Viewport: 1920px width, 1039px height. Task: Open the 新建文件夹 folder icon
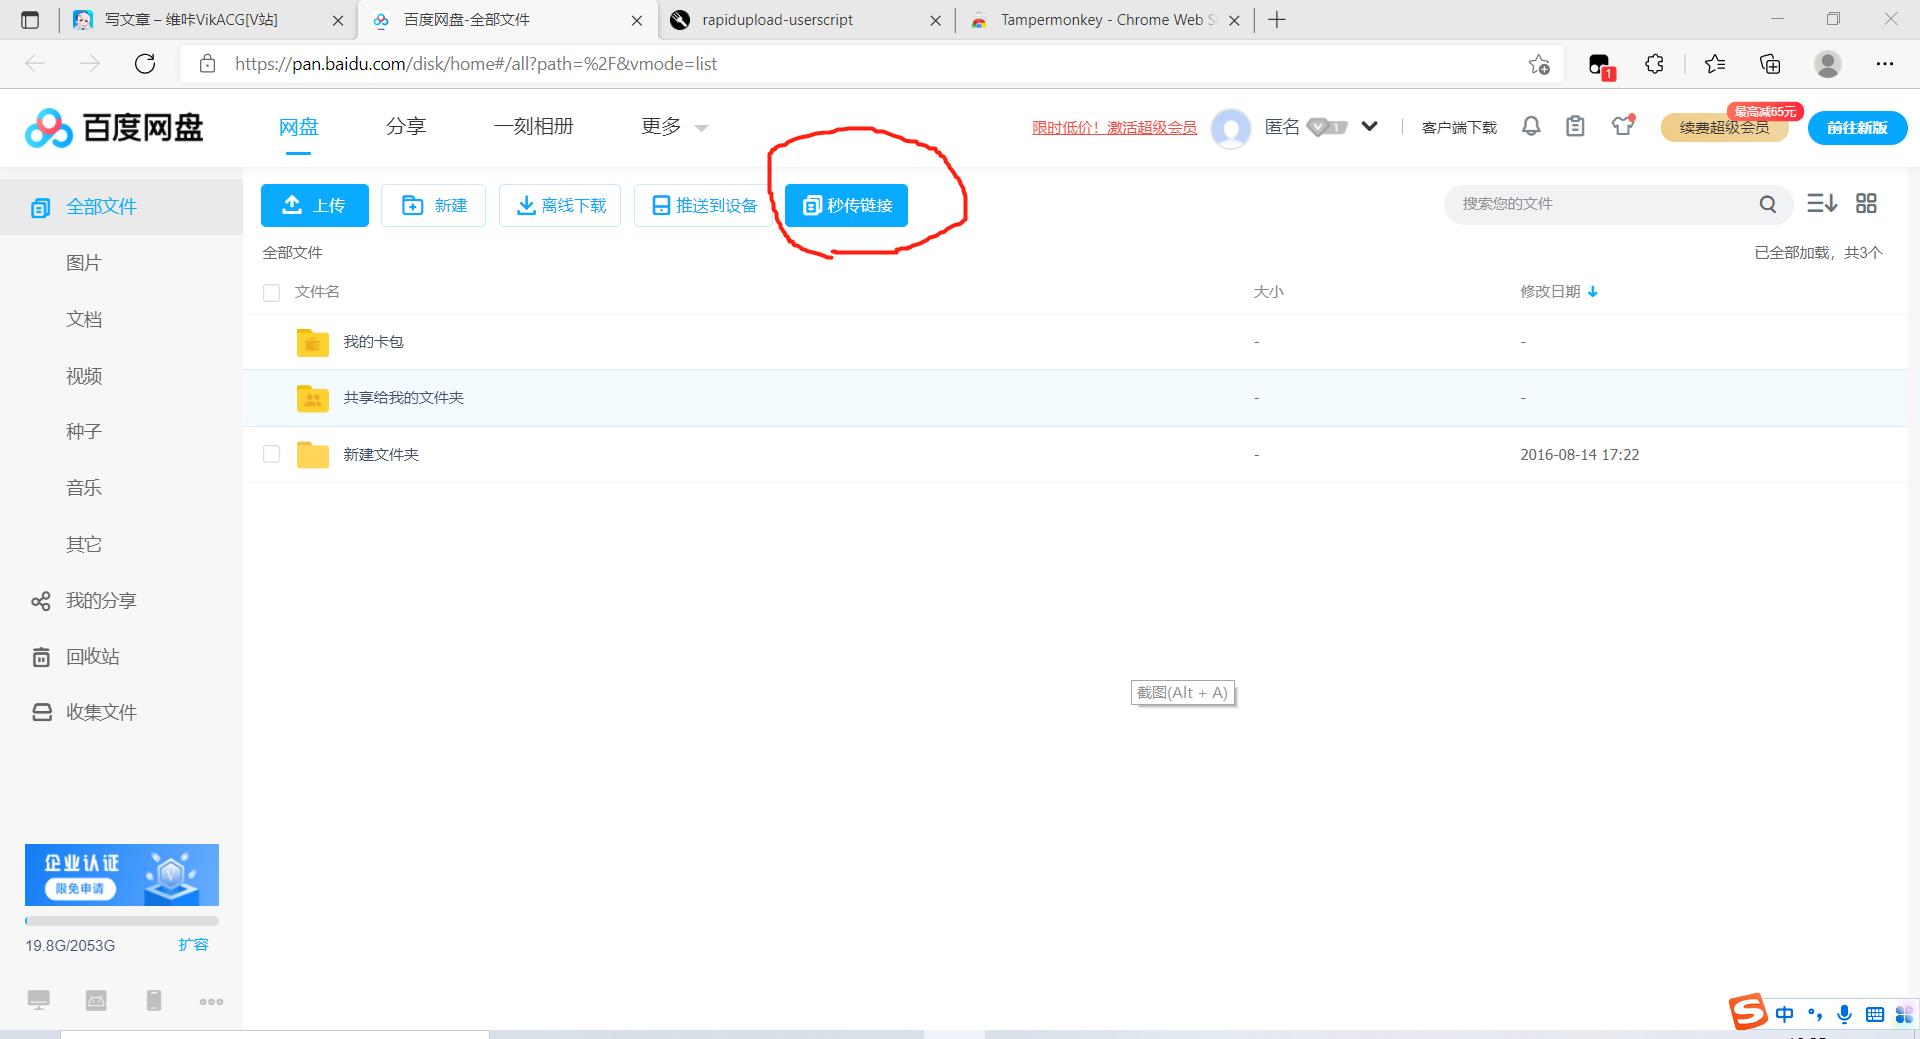312,455
